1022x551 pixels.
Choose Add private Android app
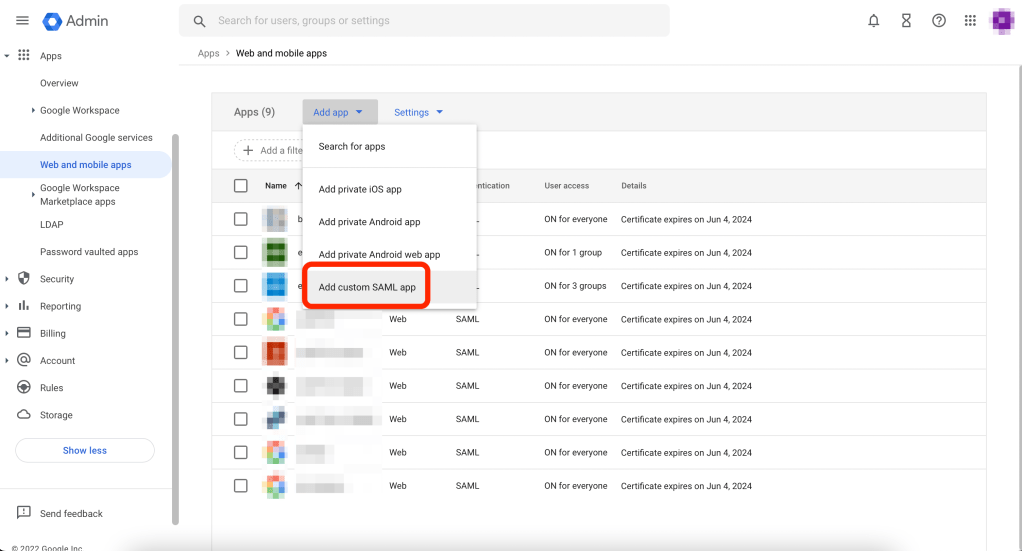(x=369, y=222)
